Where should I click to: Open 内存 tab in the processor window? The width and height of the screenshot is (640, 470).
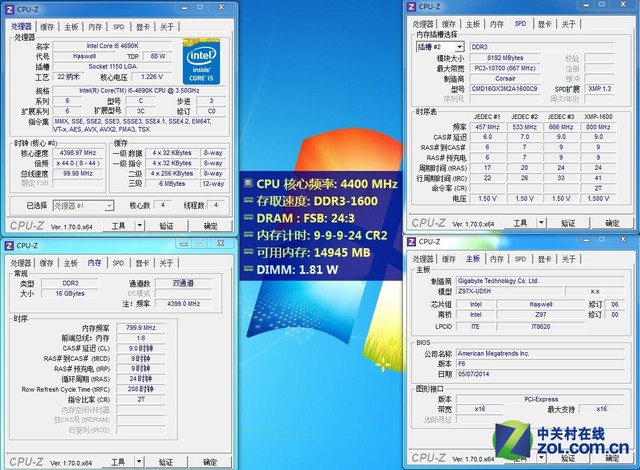(95, 27)
